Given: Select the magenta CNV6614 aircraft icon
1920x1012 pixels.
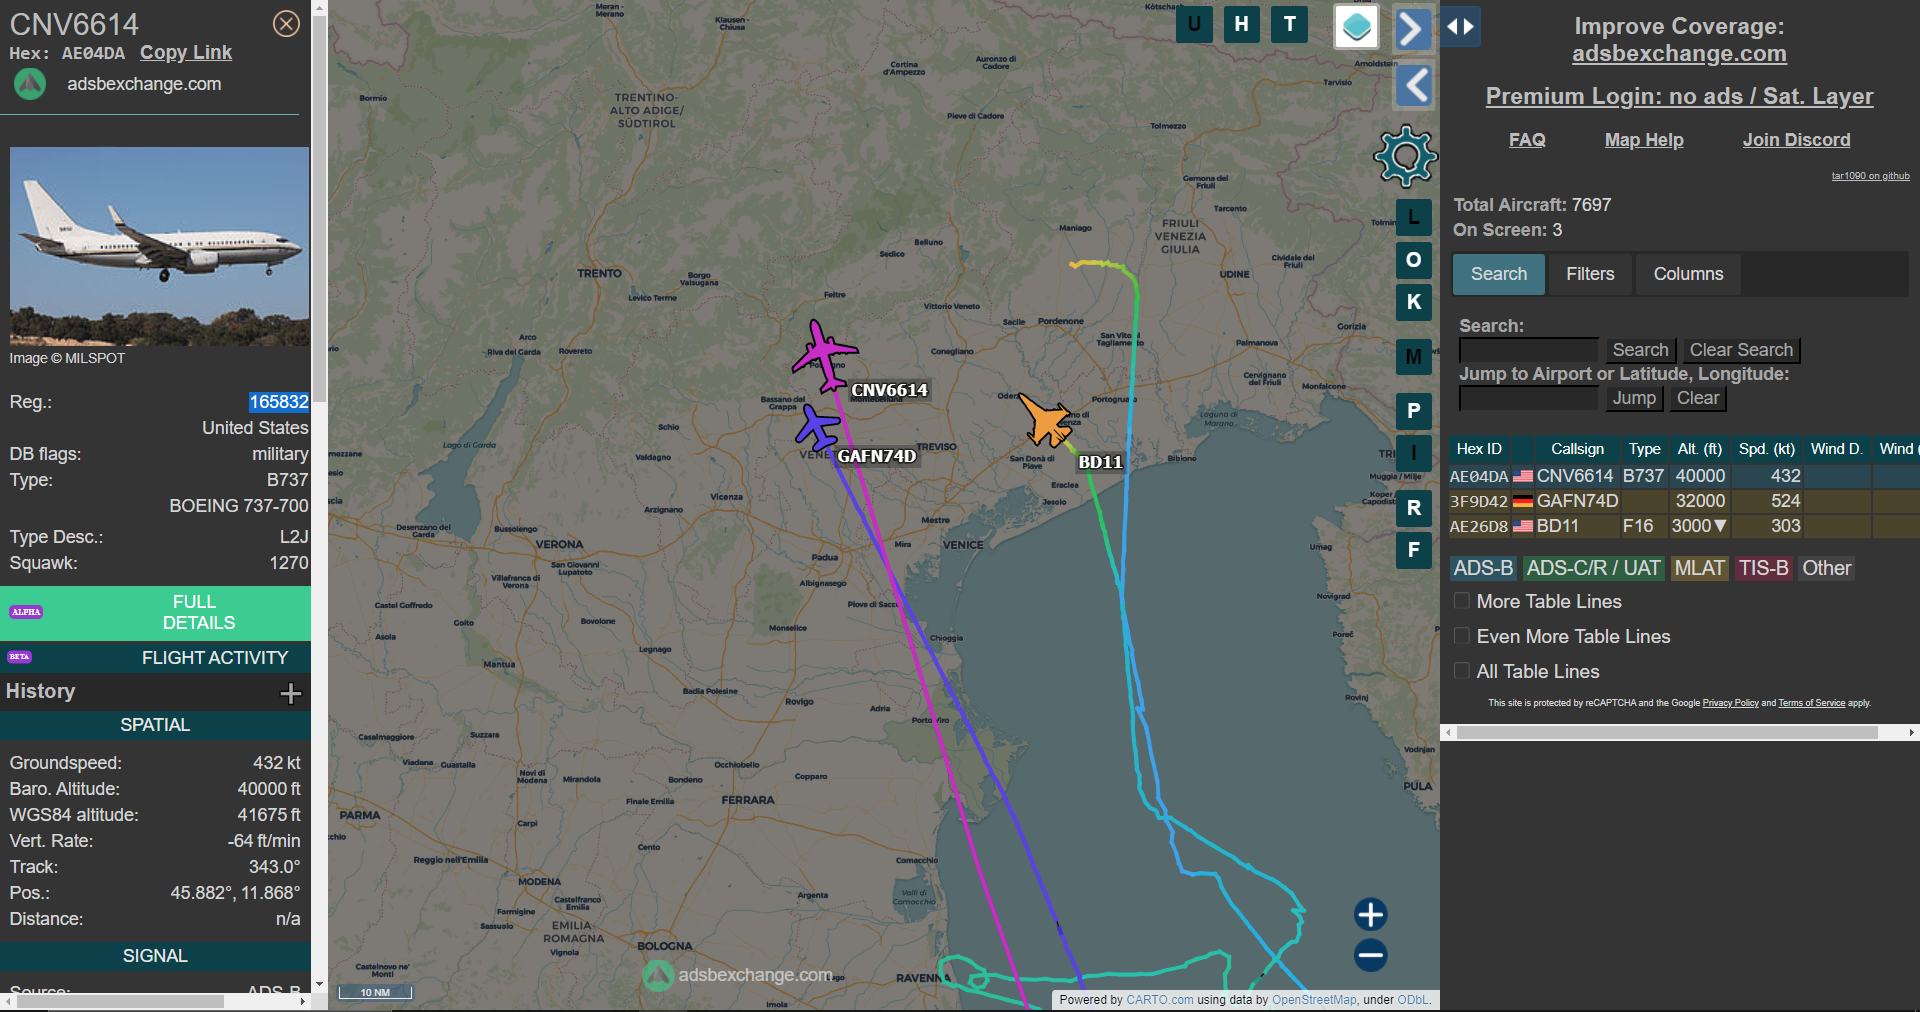Looking at the screenshot, I should pyautogui.click(x=824, y=355).
